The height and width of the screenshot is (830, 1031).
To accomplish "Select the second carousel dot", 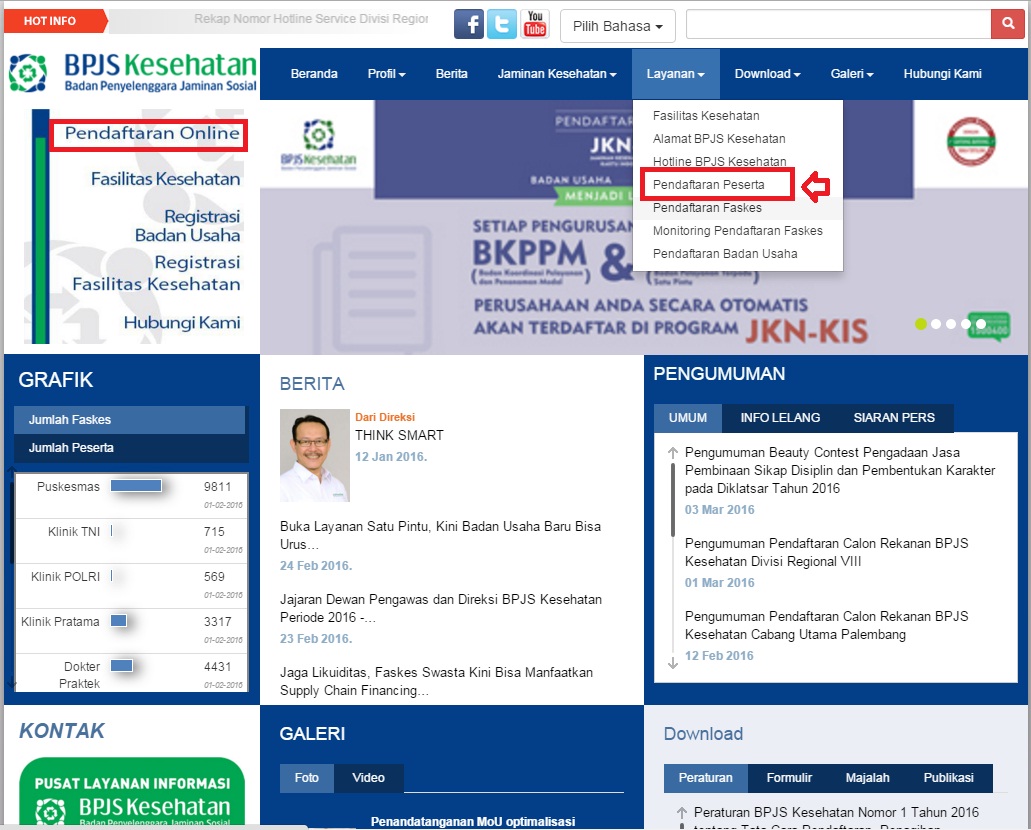I will 936,324.
